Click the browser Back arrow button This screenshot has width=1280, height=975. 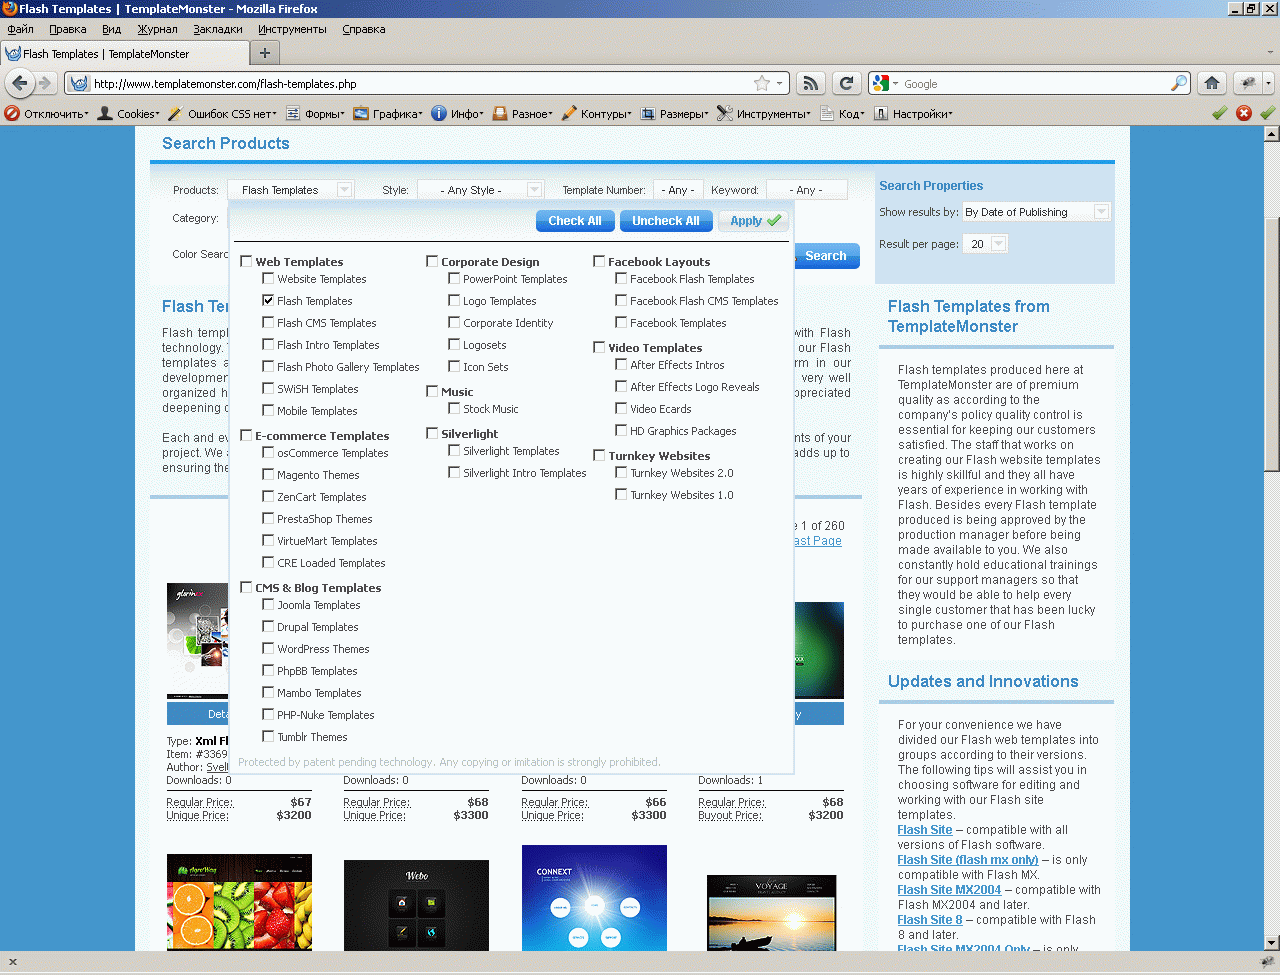(x=19, y=83)
